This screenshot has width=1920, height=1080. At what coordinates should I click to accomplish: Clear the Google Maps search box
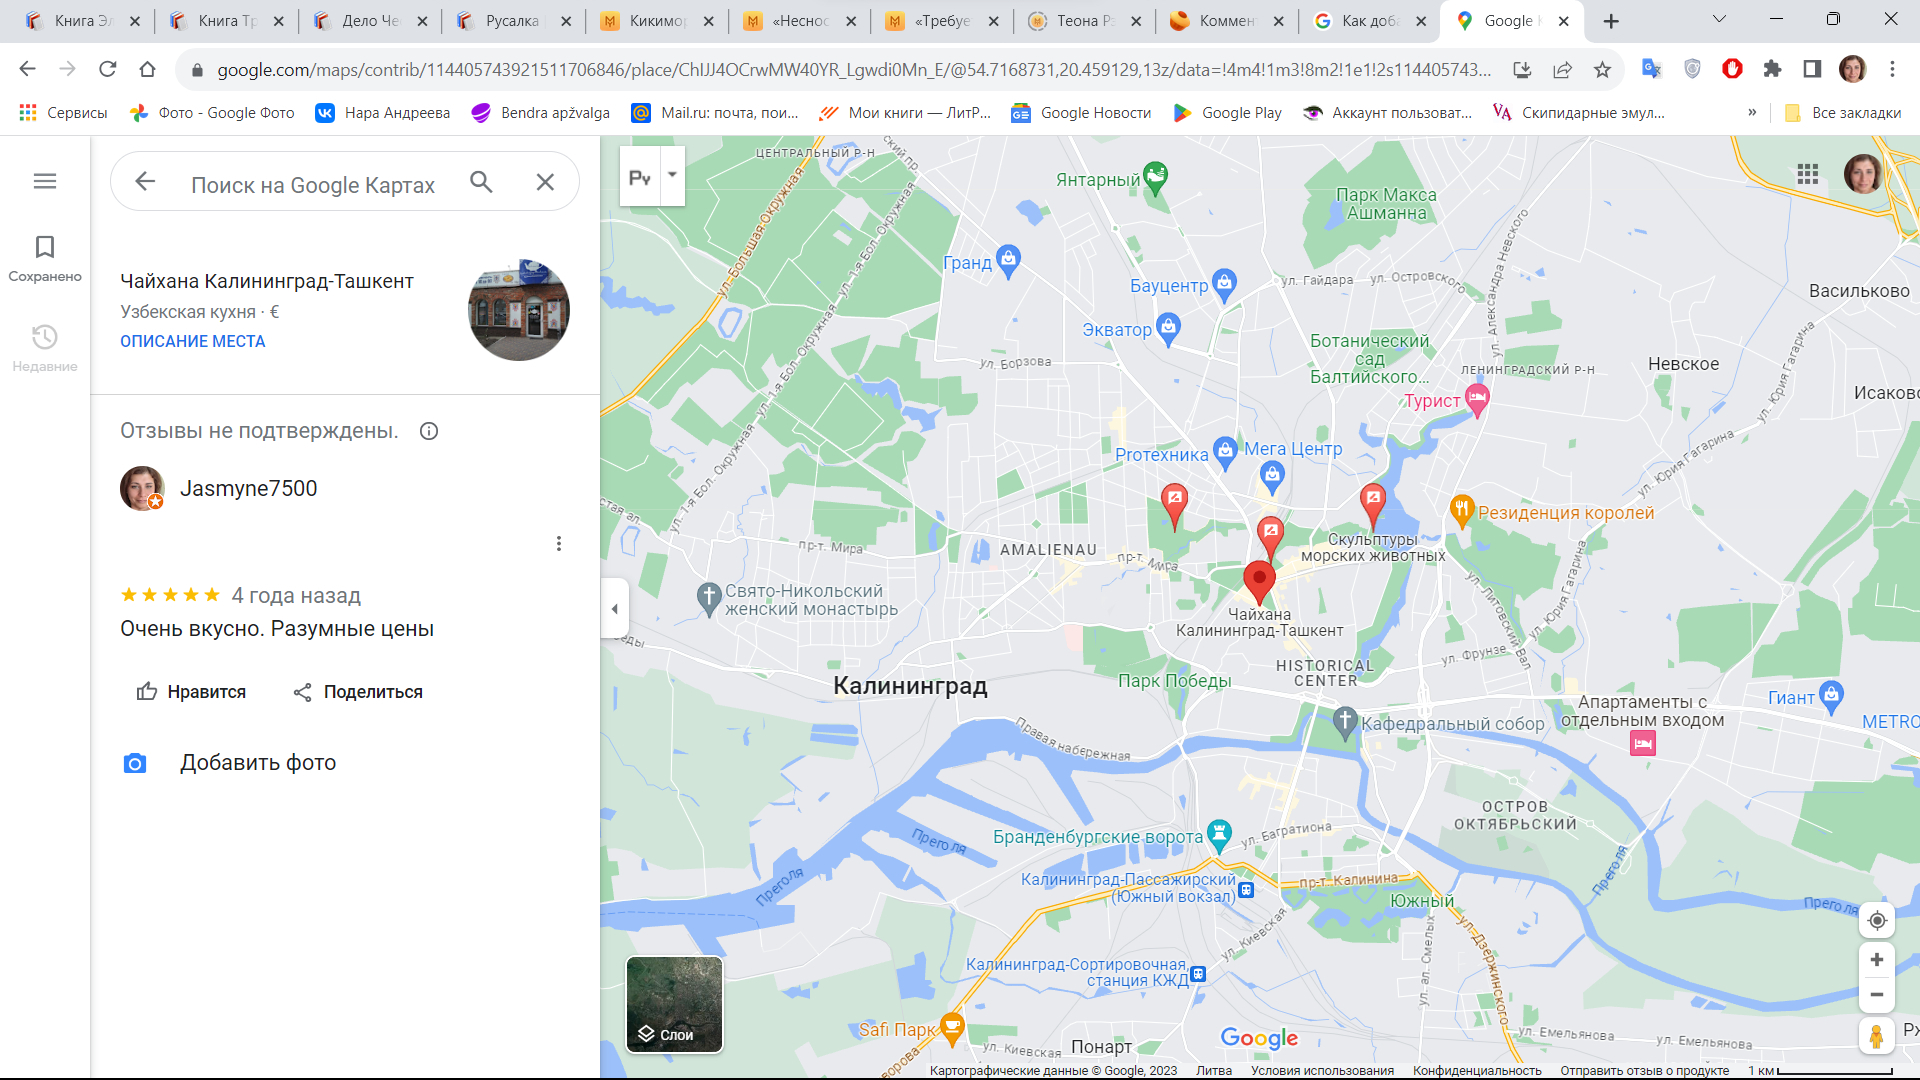point(545,182)
